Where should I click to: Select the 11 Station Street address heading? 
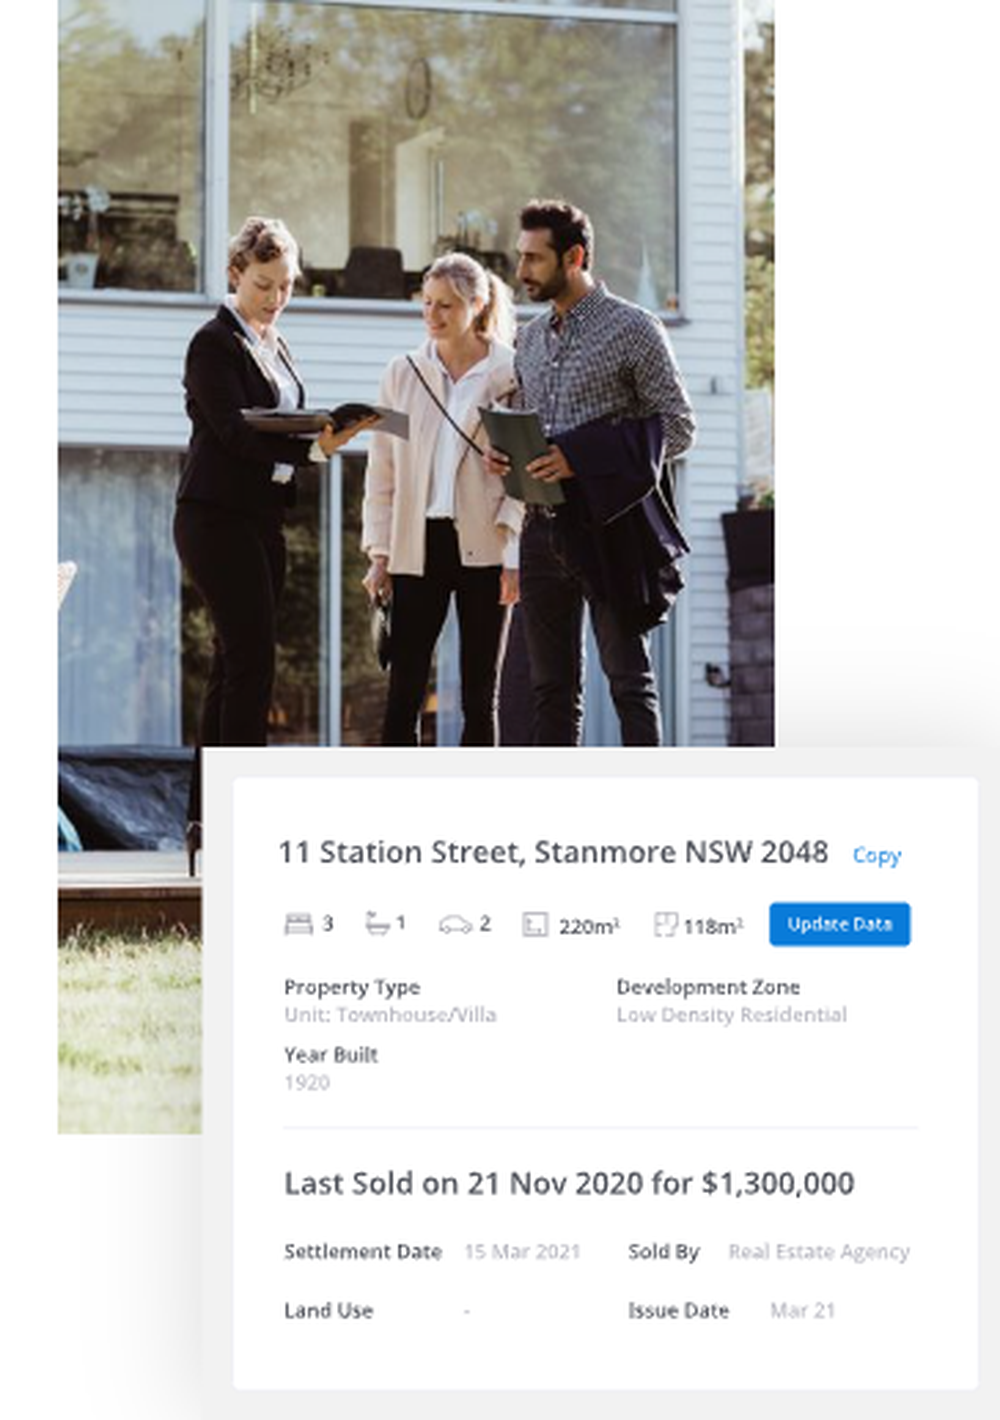pyautogui.click(x=553, y=852)
